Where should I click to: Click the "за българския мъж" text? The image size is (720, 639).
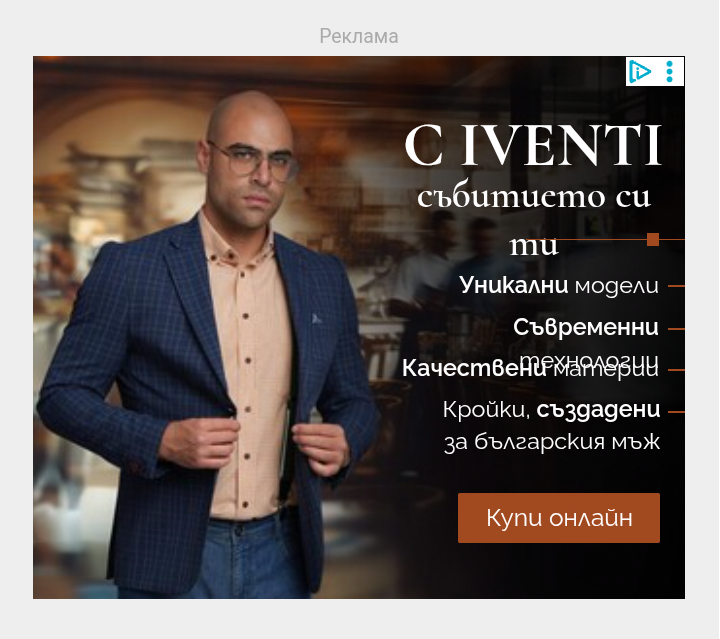coord(552,442)
